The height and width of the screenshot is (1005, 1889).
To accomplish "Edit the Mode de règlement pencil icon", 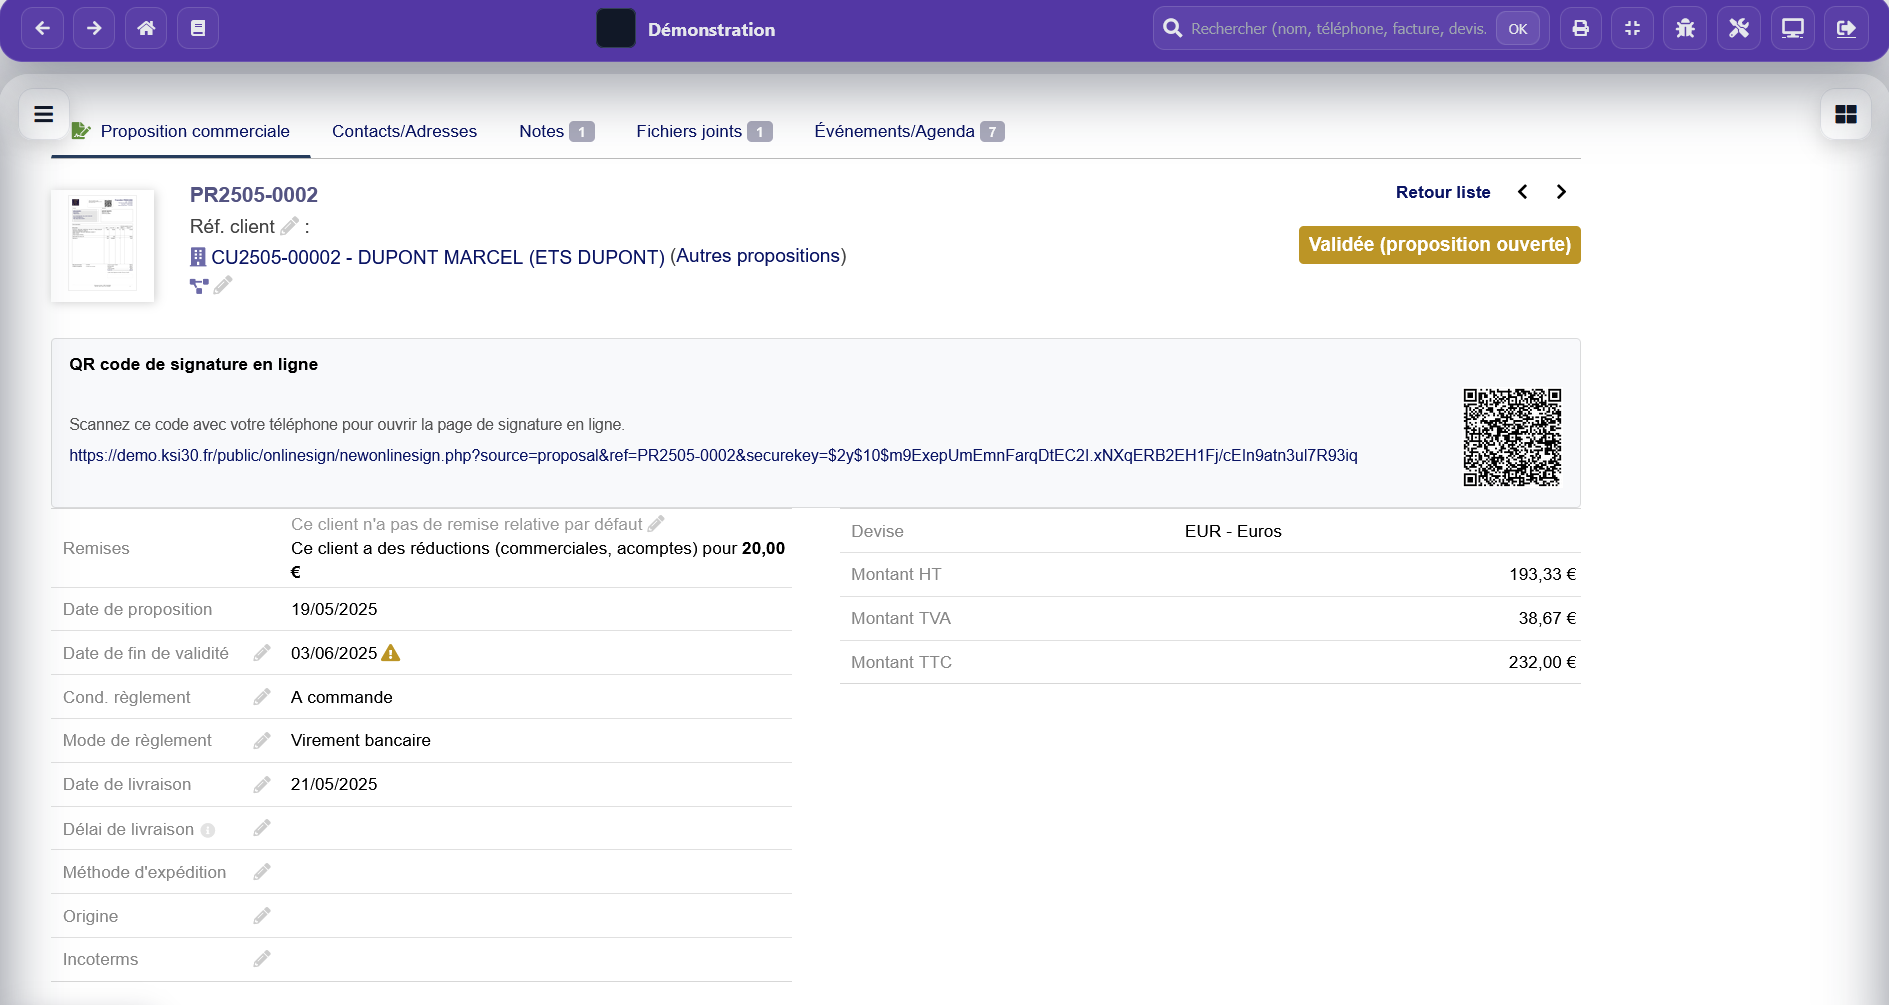I will [262, 740].
